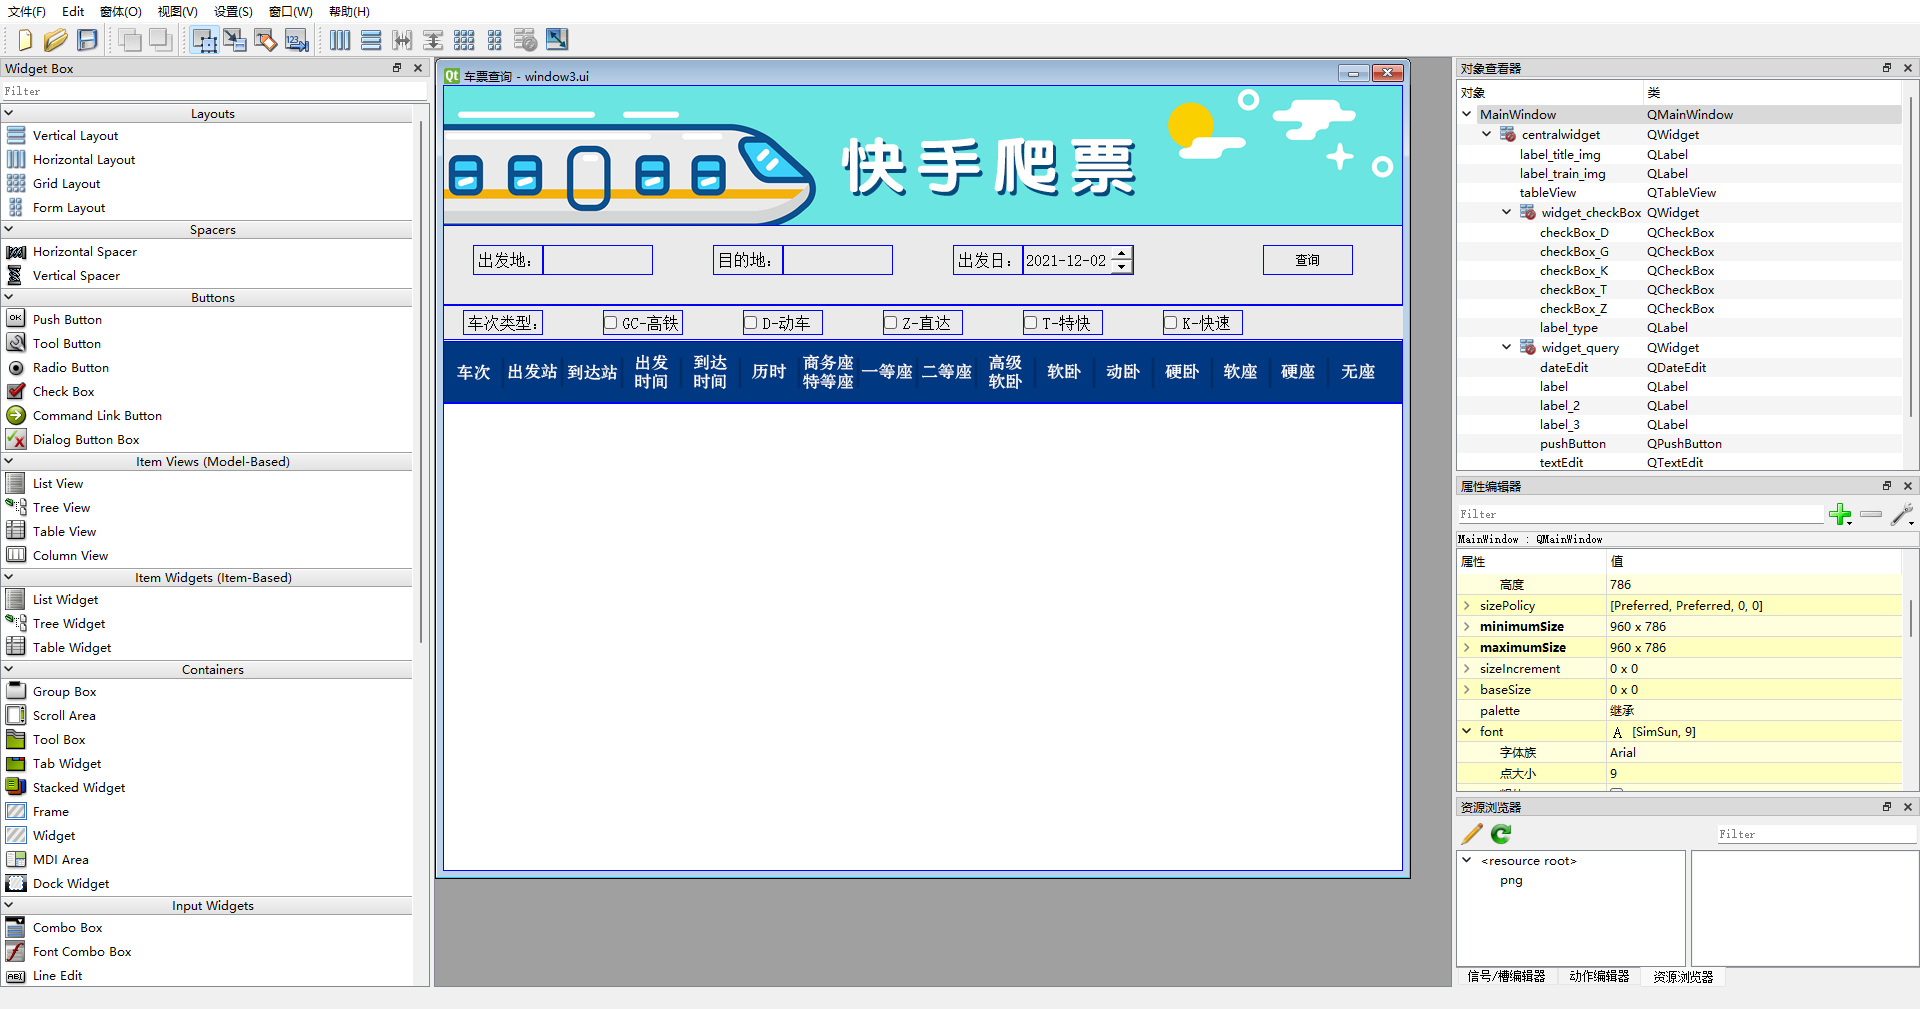Select the Edit Signals/Slots mode icon
The width and height of the screenshot is (1920, 1009).
click(x=235, y=40)
